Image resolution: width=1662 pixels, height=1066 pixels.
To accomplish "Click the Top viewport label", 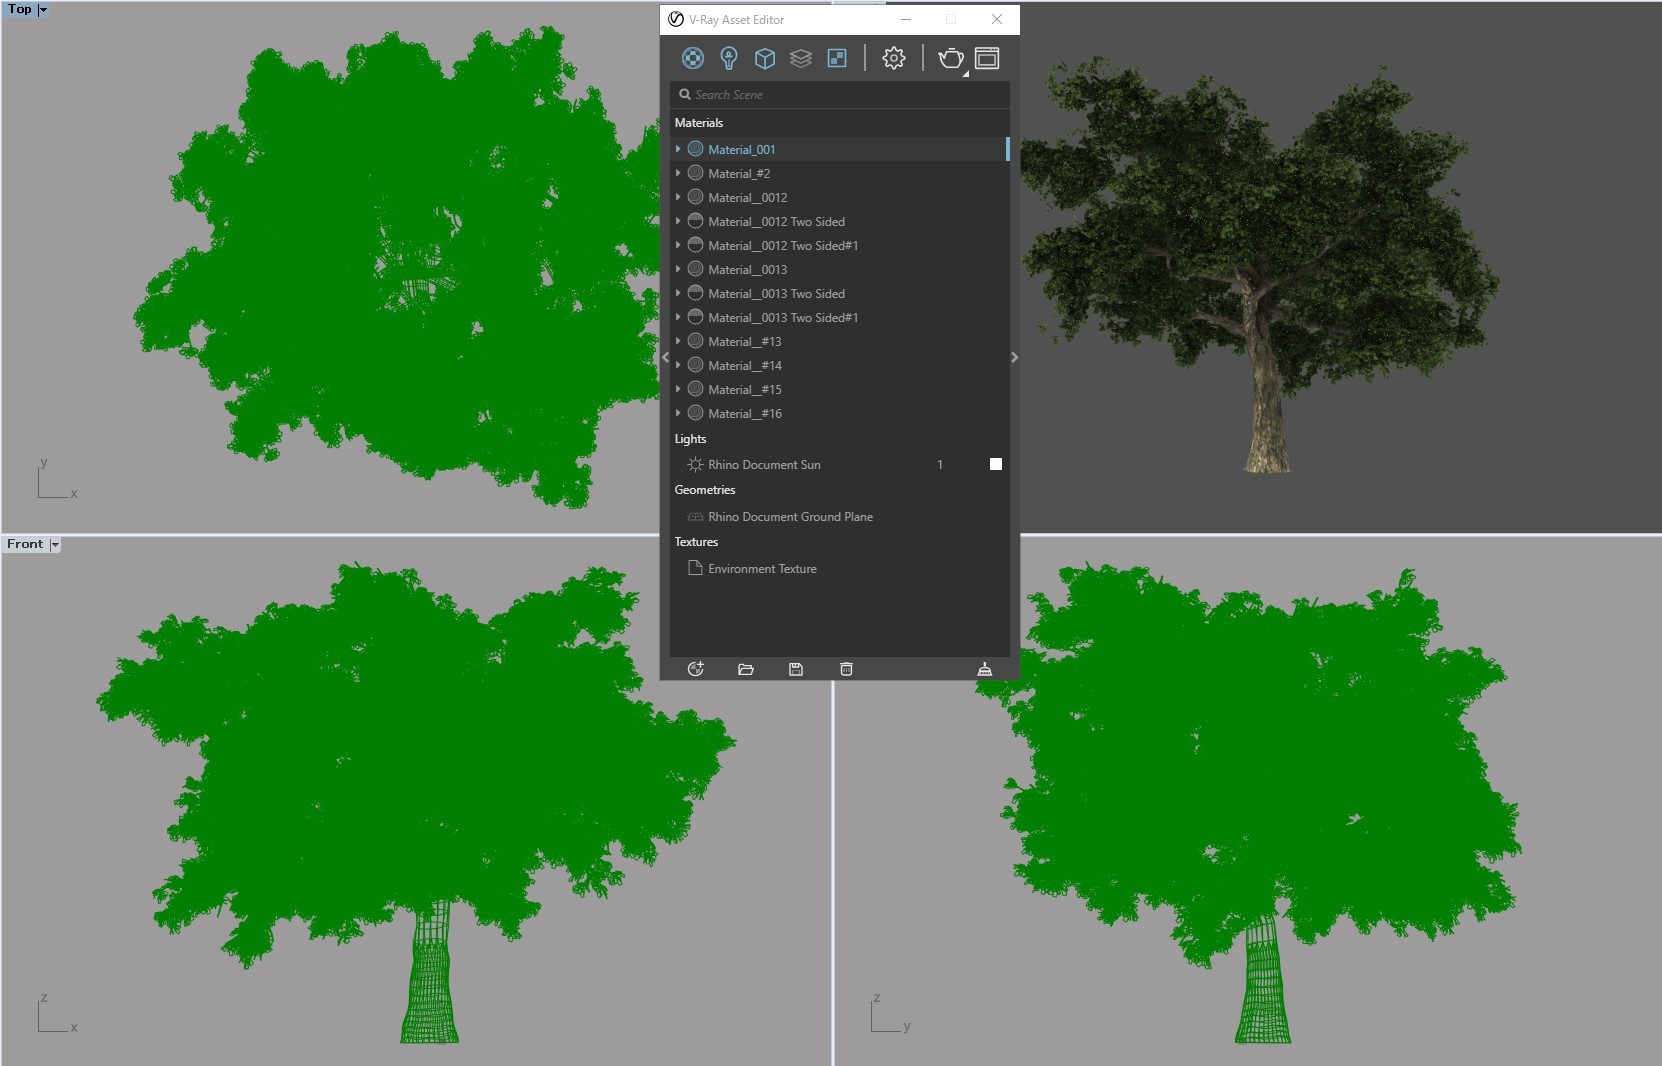I will click(20, 9).
